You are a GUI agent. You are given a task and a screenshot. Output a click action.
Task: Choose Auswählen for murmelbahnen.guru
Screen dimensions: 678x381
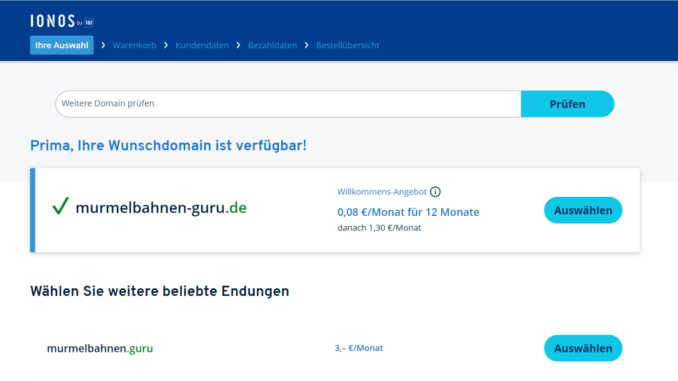583,348
